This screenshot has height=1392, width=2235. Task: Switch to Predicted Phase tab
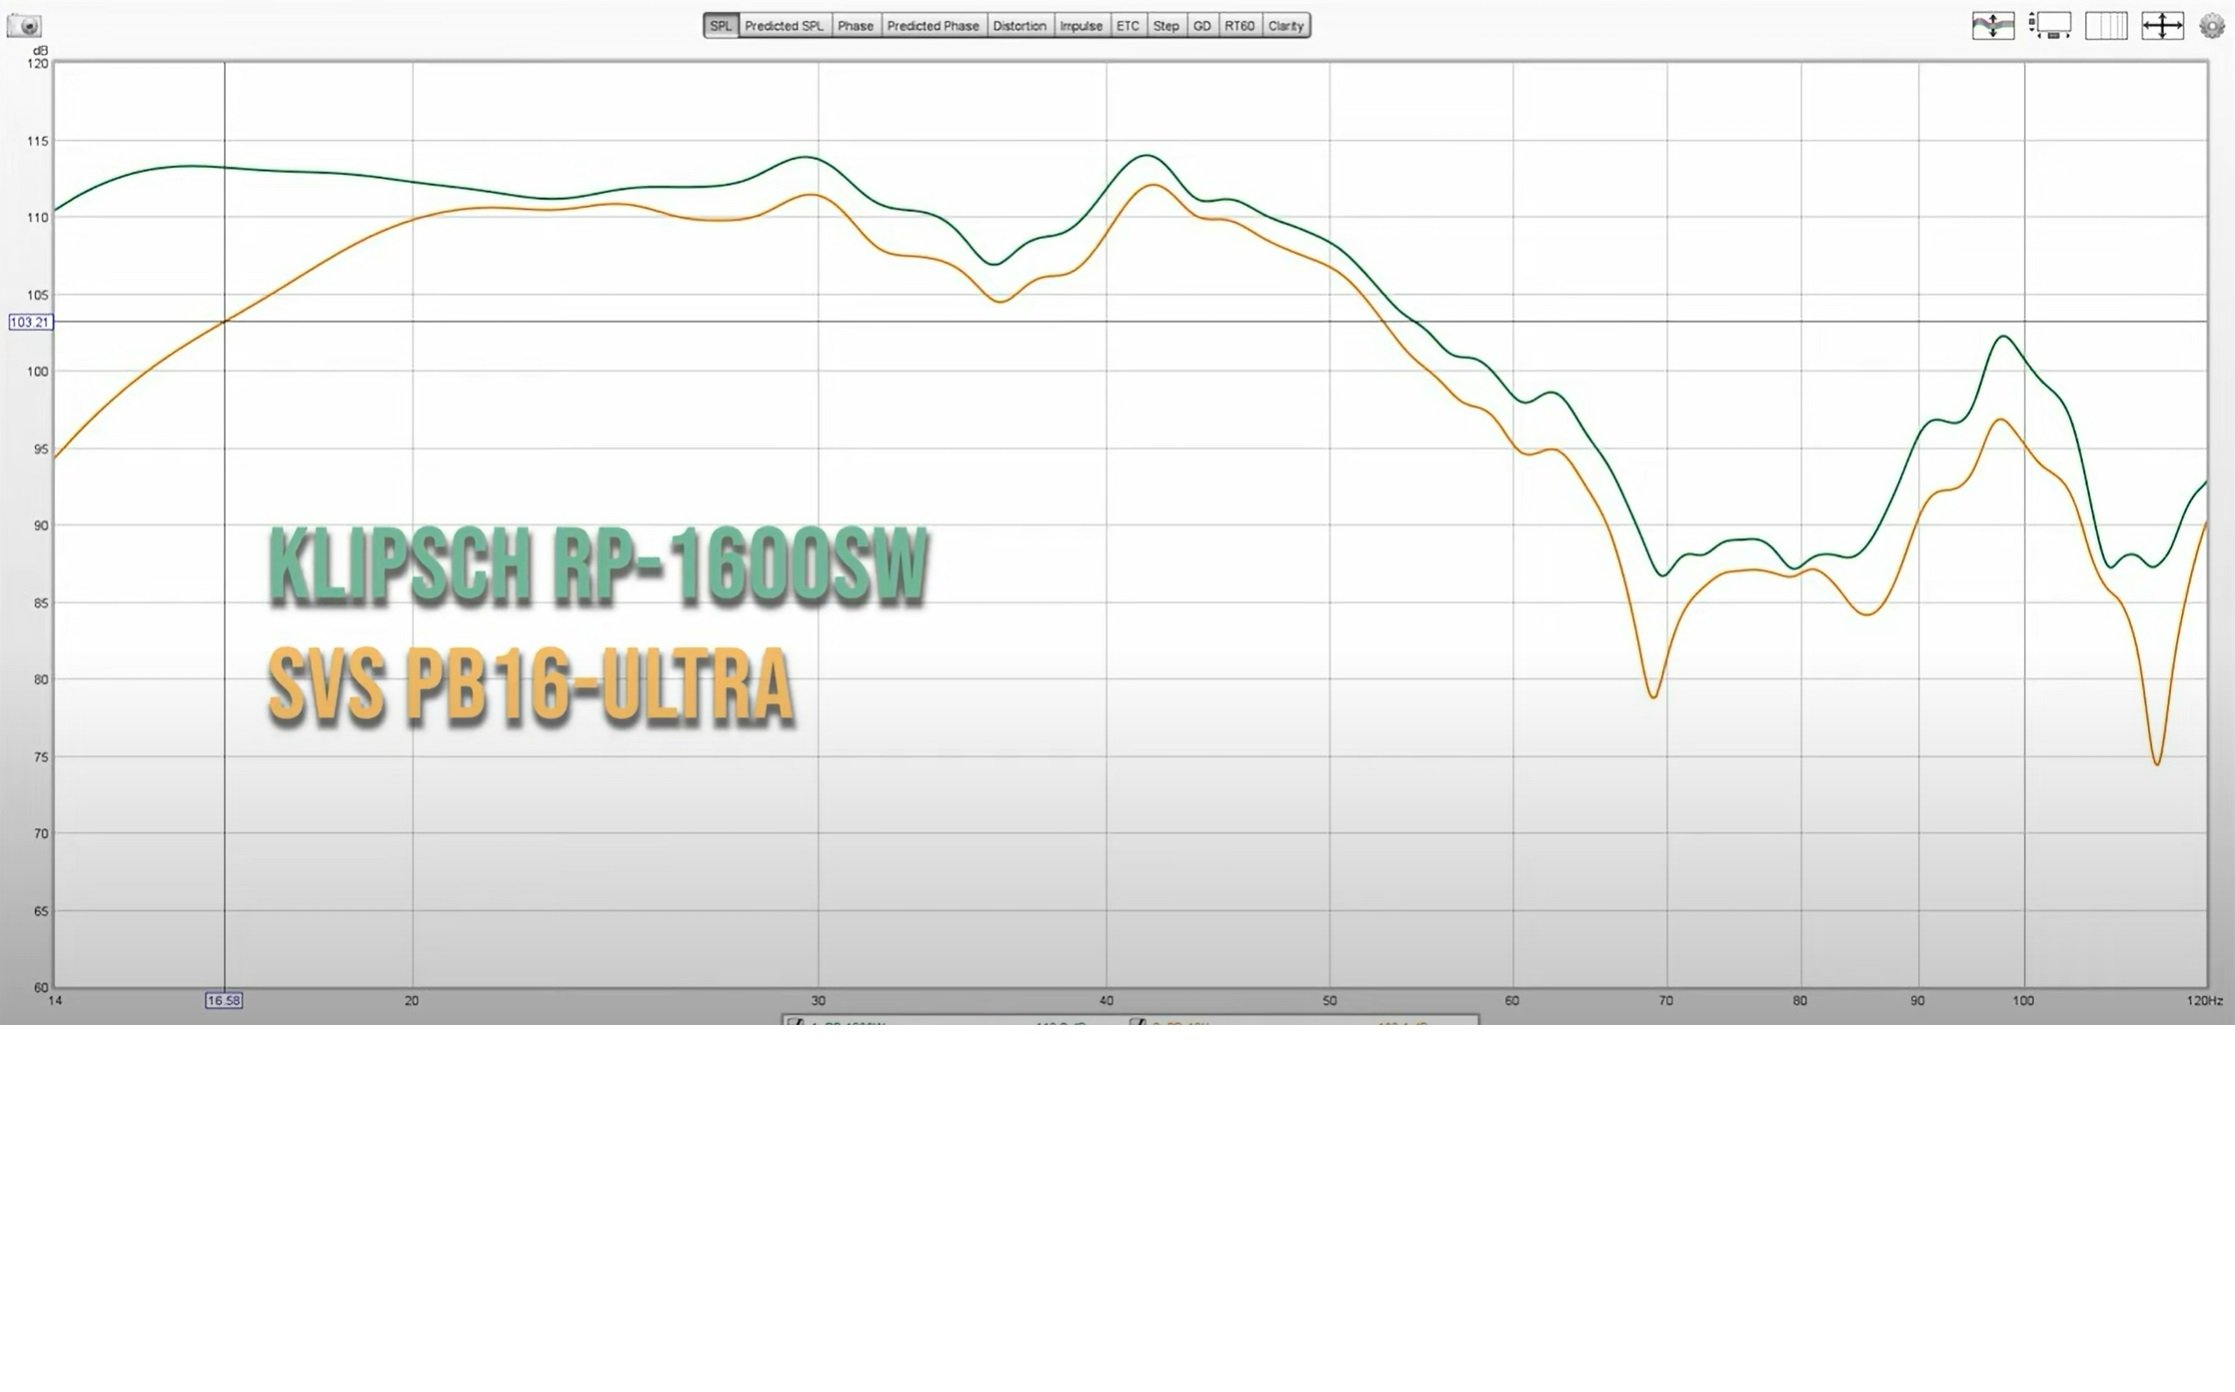(x=932, y=26)
